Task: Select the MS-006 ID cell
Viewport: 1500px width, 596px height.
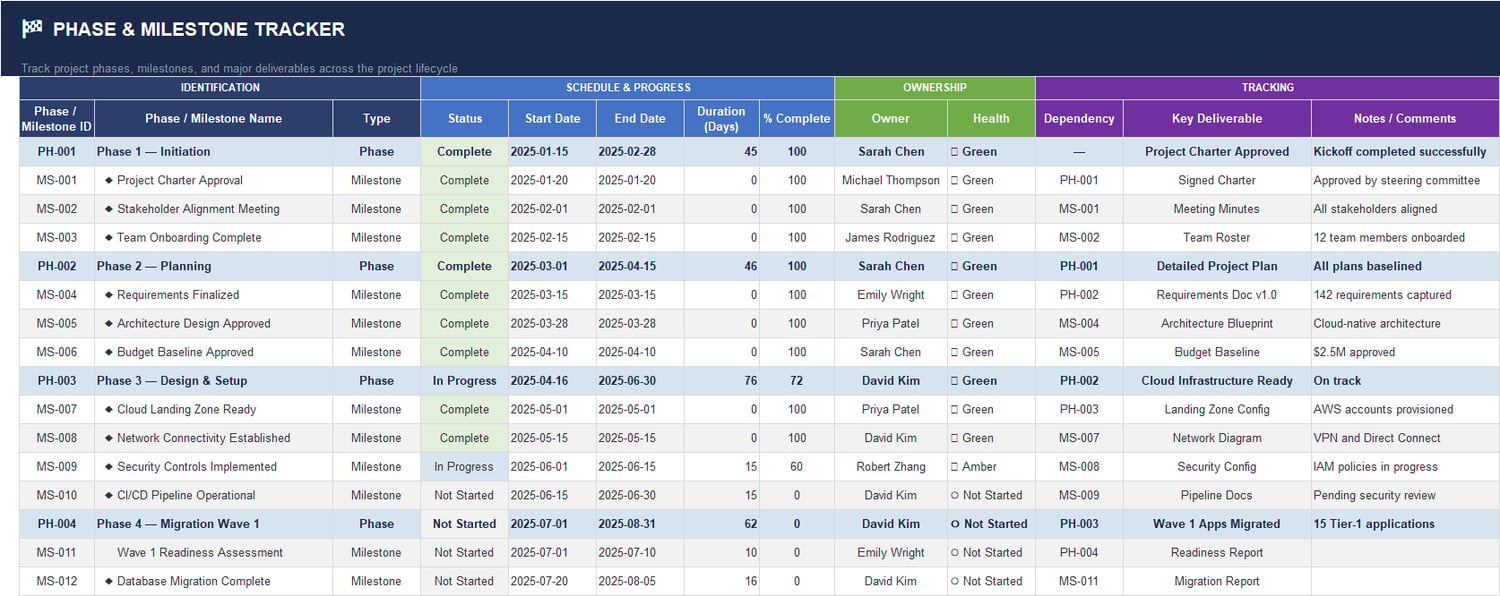Action: [56, 352]
